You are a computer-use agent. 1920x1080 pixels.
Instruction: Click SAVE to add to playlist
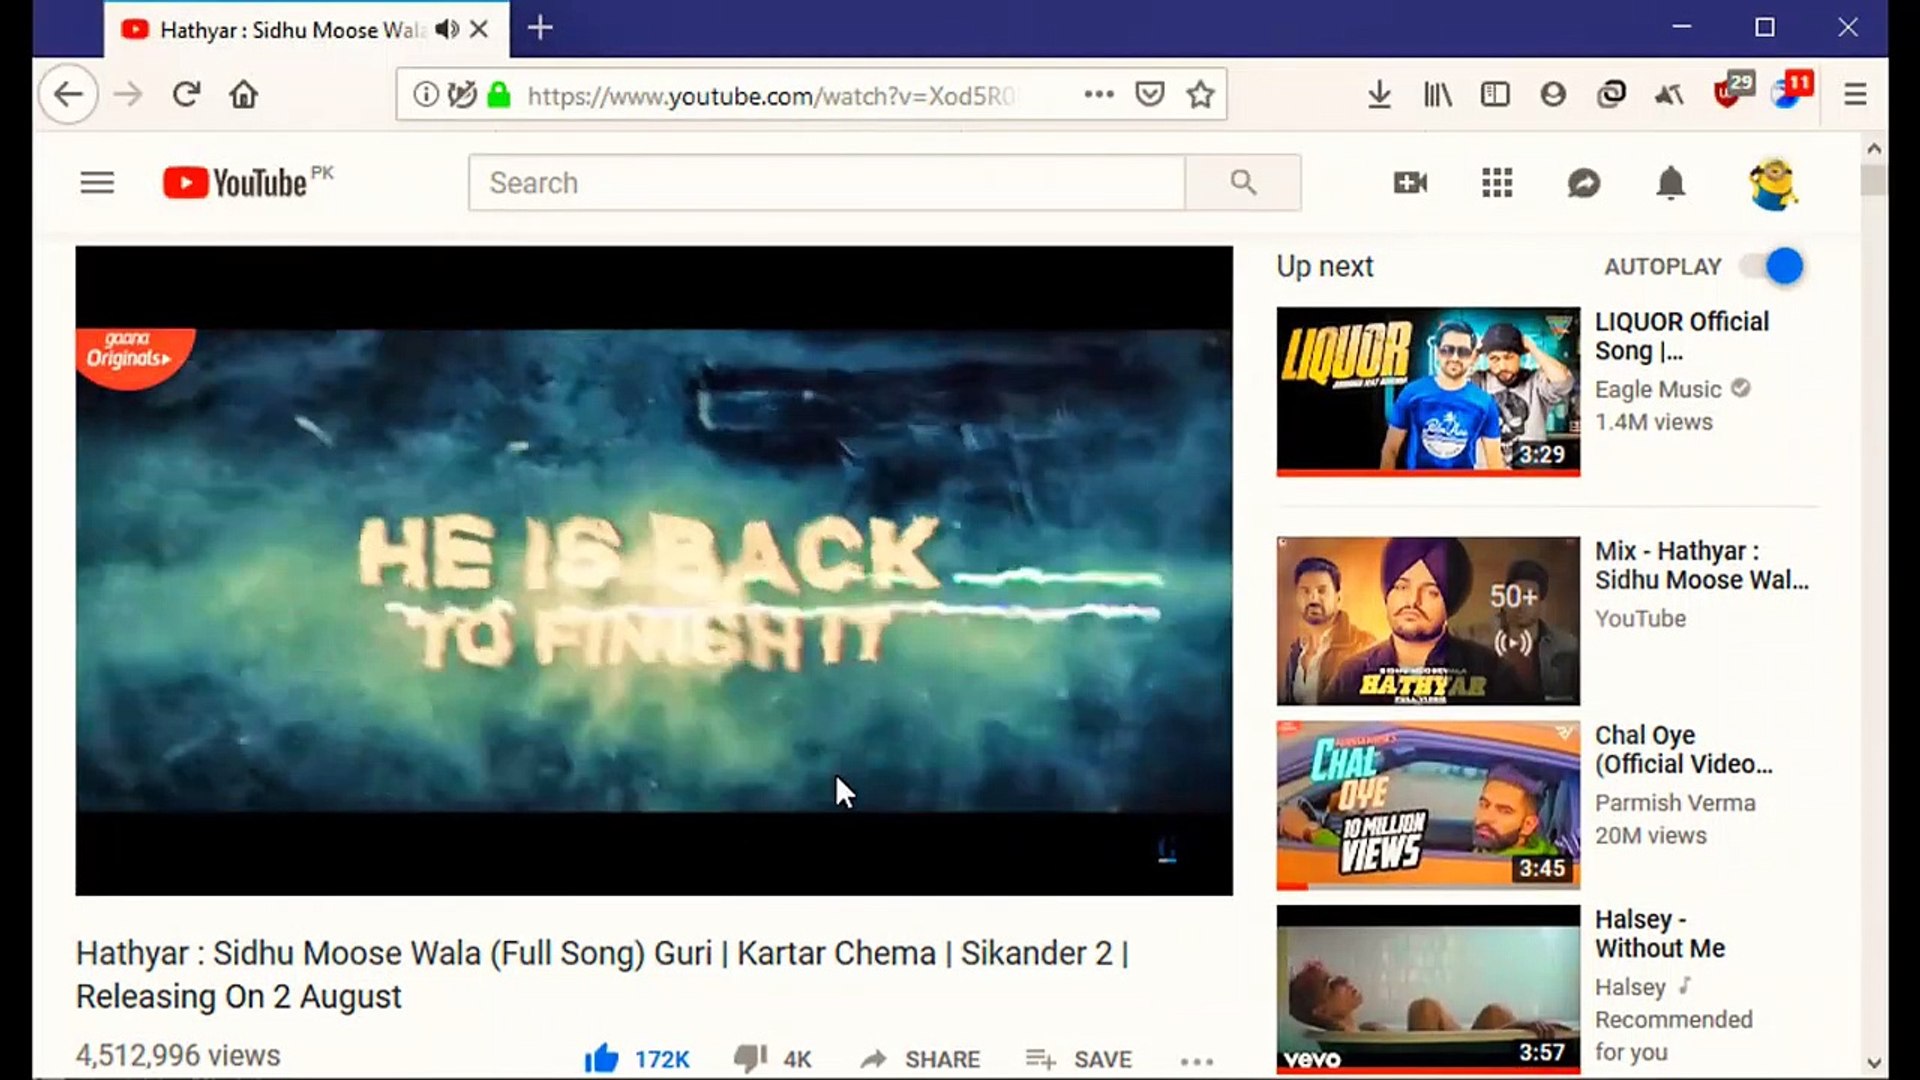1079,1059
